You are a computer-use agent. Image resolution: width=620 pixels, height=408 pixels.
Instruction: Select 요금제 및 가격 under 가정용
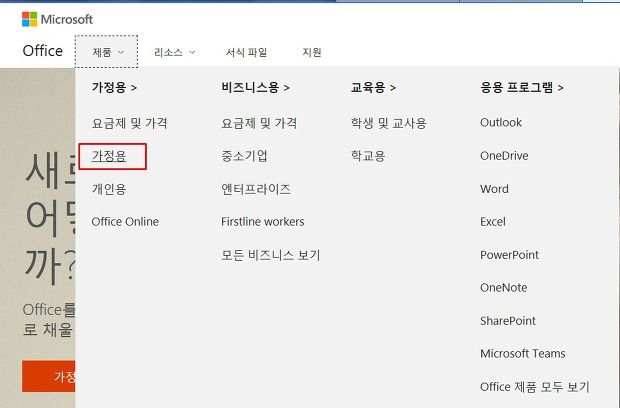pos(129,123)
